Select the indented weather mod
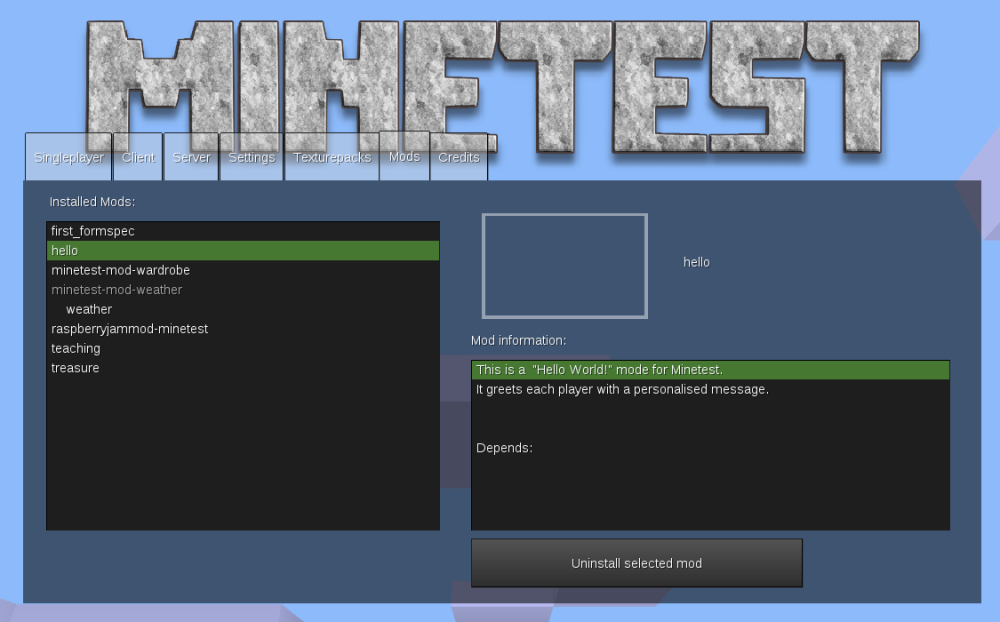 click(243, 309)
